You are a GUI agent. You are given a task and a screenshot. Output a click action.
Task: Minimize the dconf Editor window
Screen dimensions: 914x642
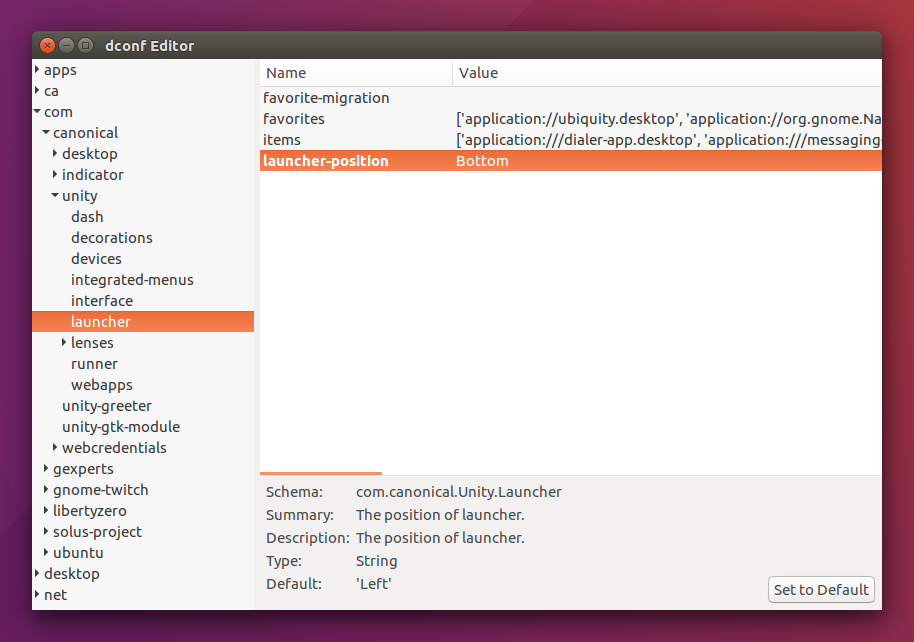(66, 45)
